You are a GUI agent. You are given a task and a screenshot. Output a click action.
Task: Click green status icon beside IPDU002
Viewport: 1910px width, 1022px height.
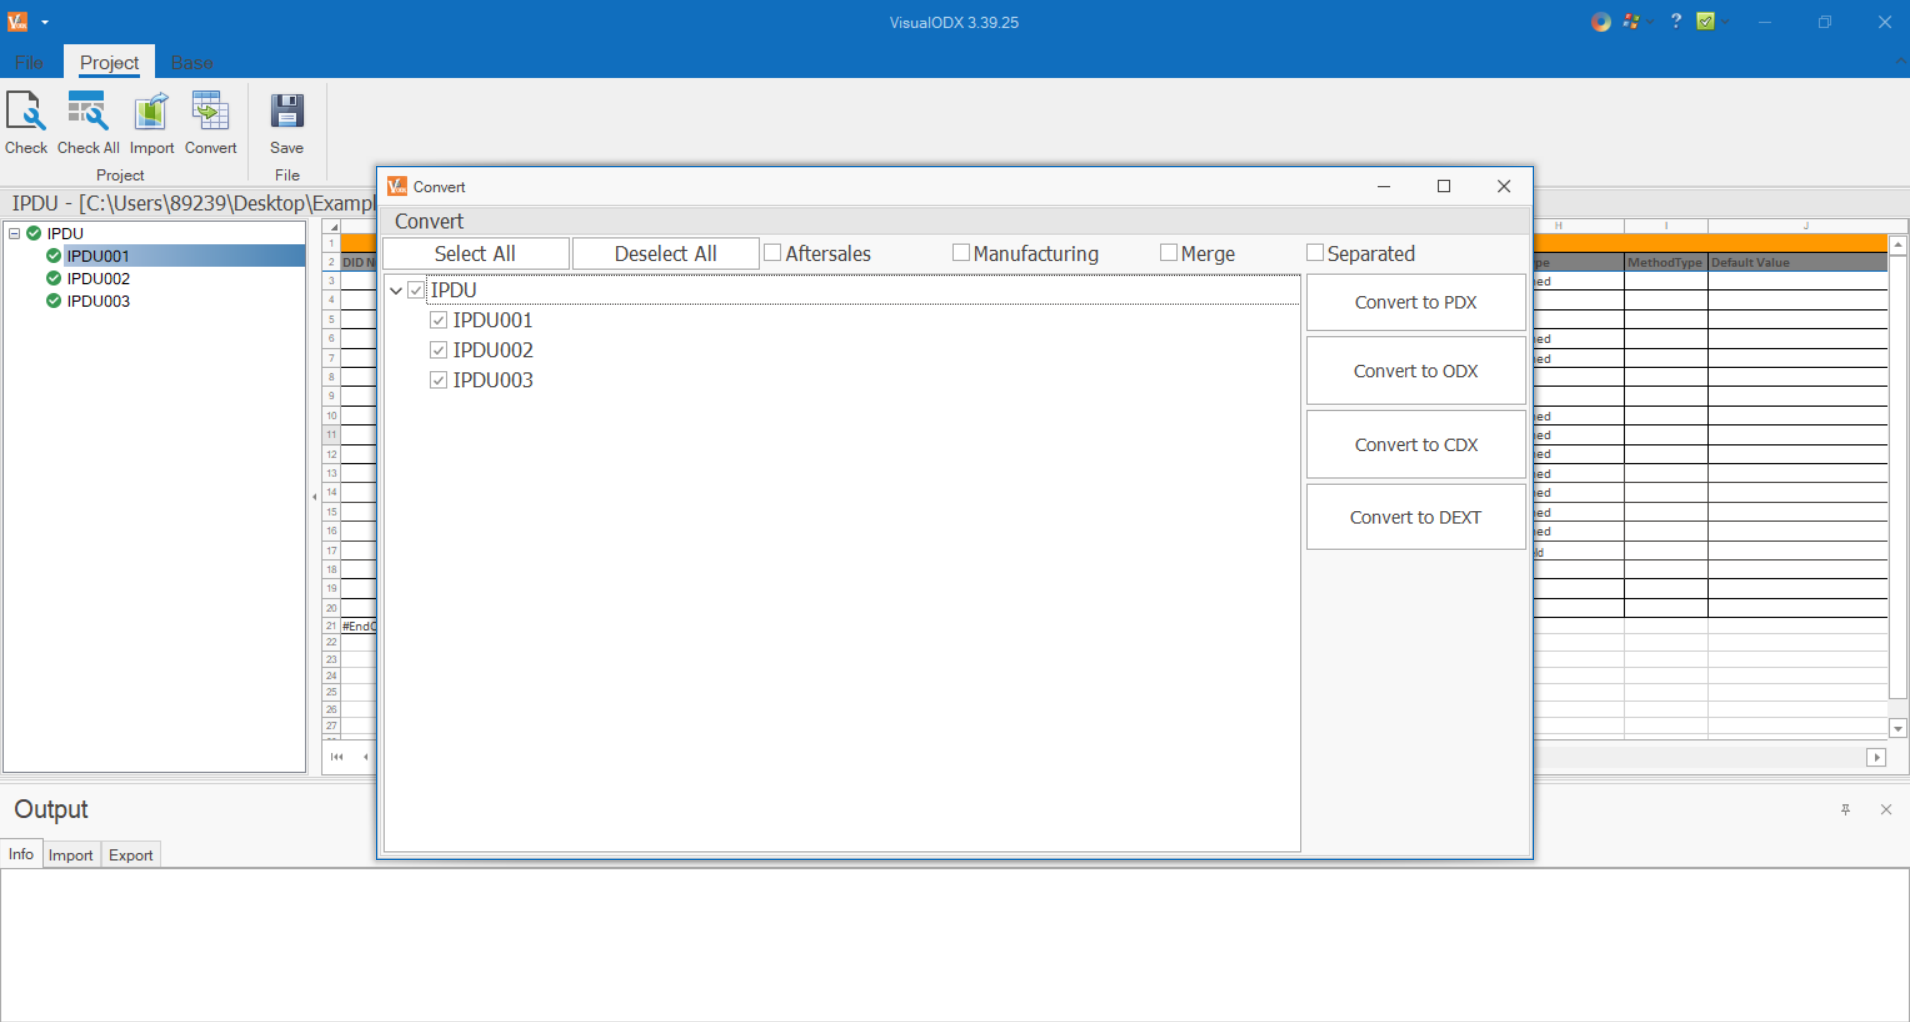coord(54,278)
